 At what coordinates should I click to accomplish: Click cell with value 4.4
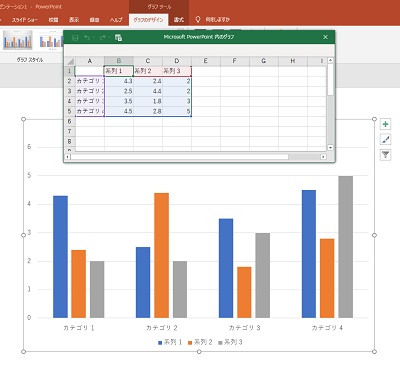148,91
